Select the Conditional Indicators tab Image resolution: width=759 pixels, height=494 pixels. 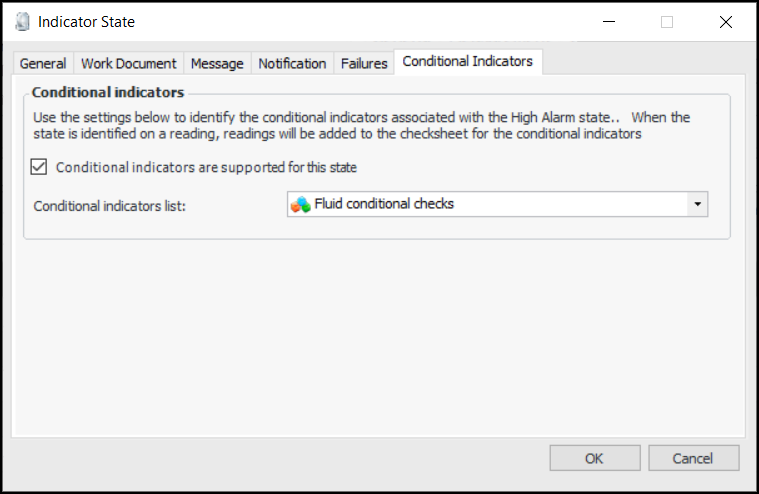click(x=468, y=61)
